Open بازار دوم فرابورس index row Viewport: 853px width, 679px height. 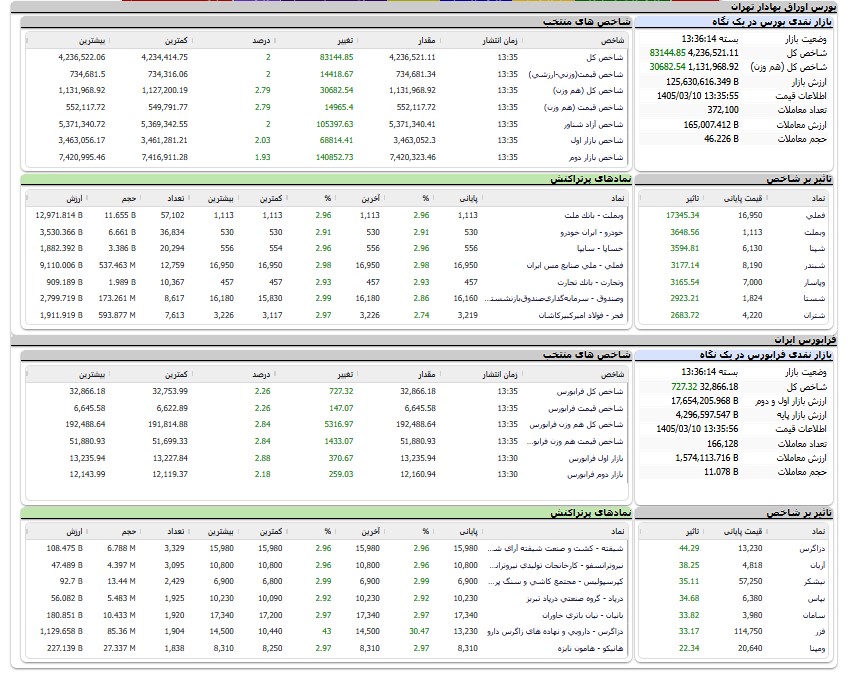click(x=595, y=475)
